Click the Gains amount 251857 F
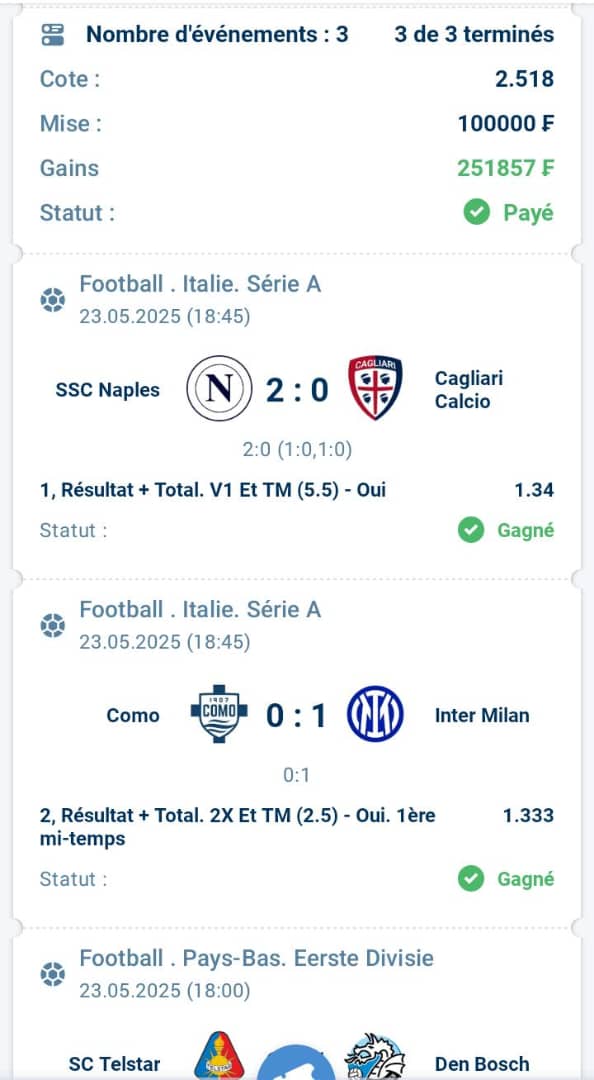 coord(506,168)
